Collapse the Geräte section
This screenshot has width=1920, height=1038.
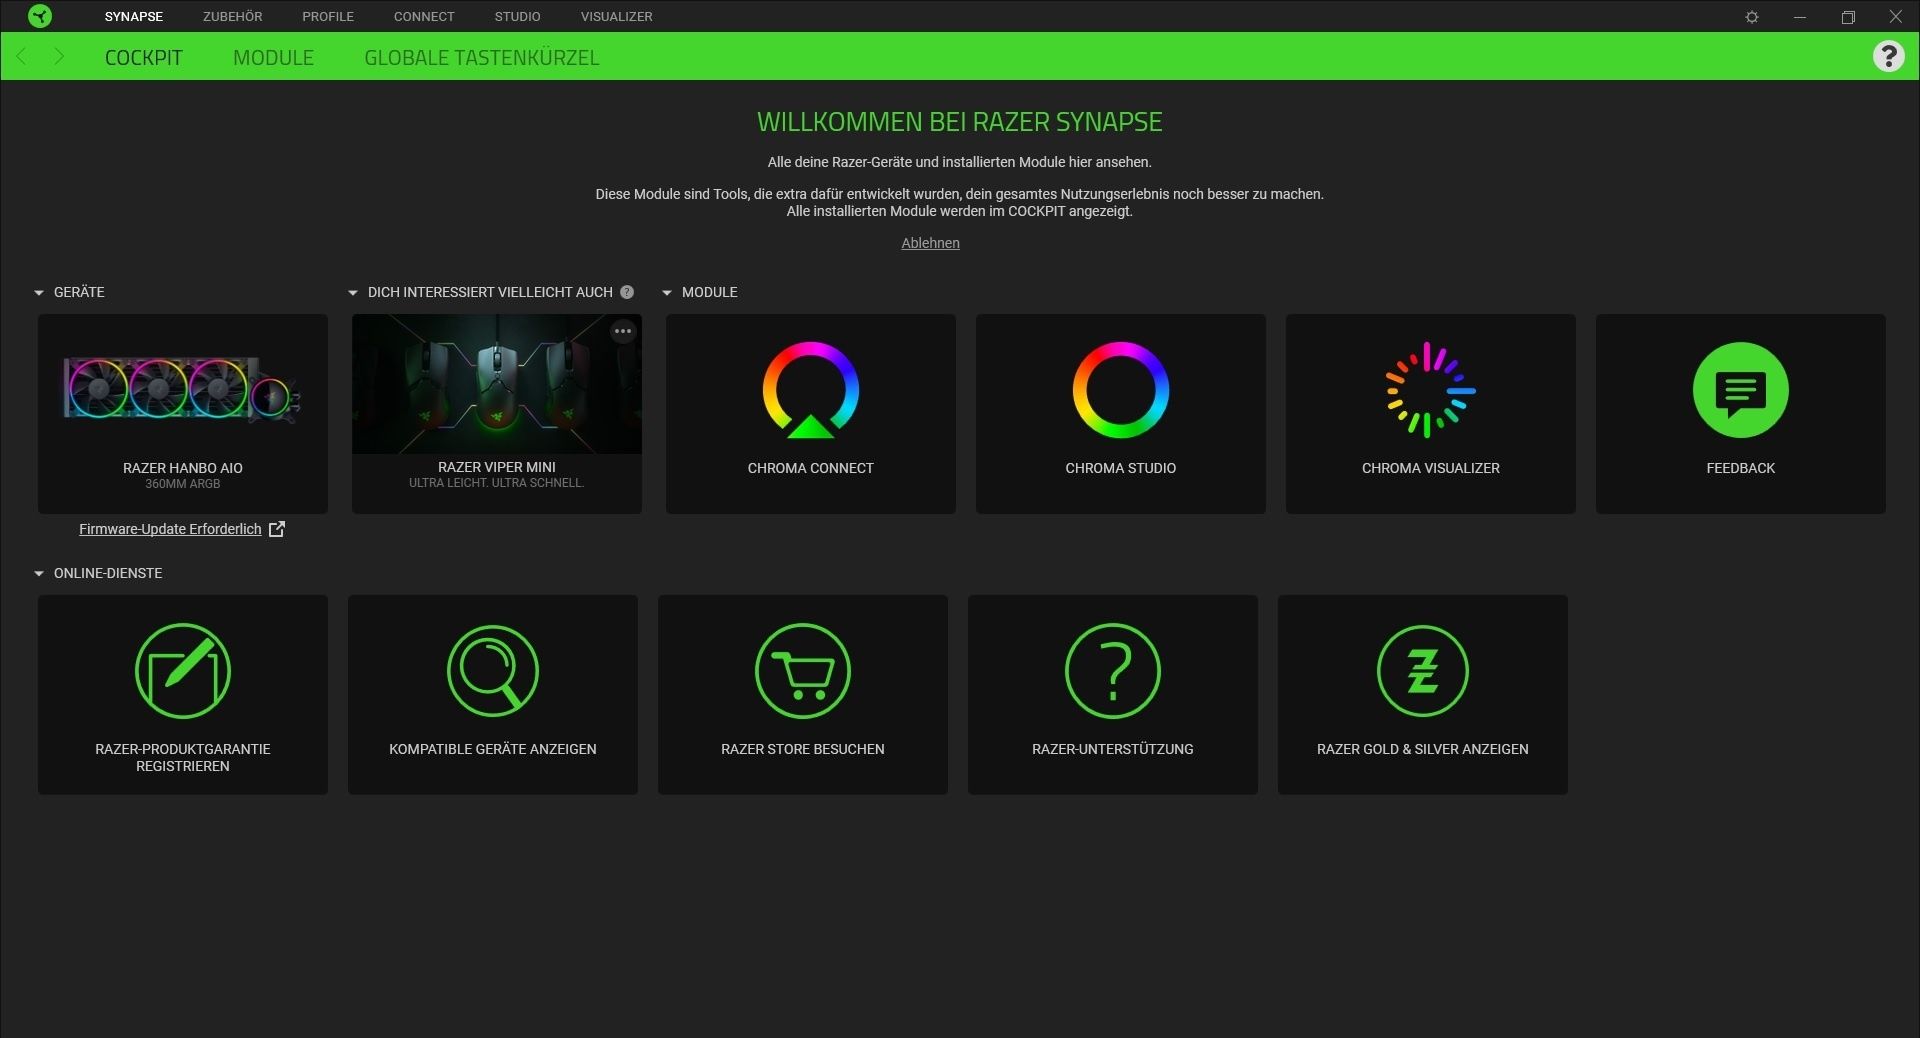(x=39, y=293)
